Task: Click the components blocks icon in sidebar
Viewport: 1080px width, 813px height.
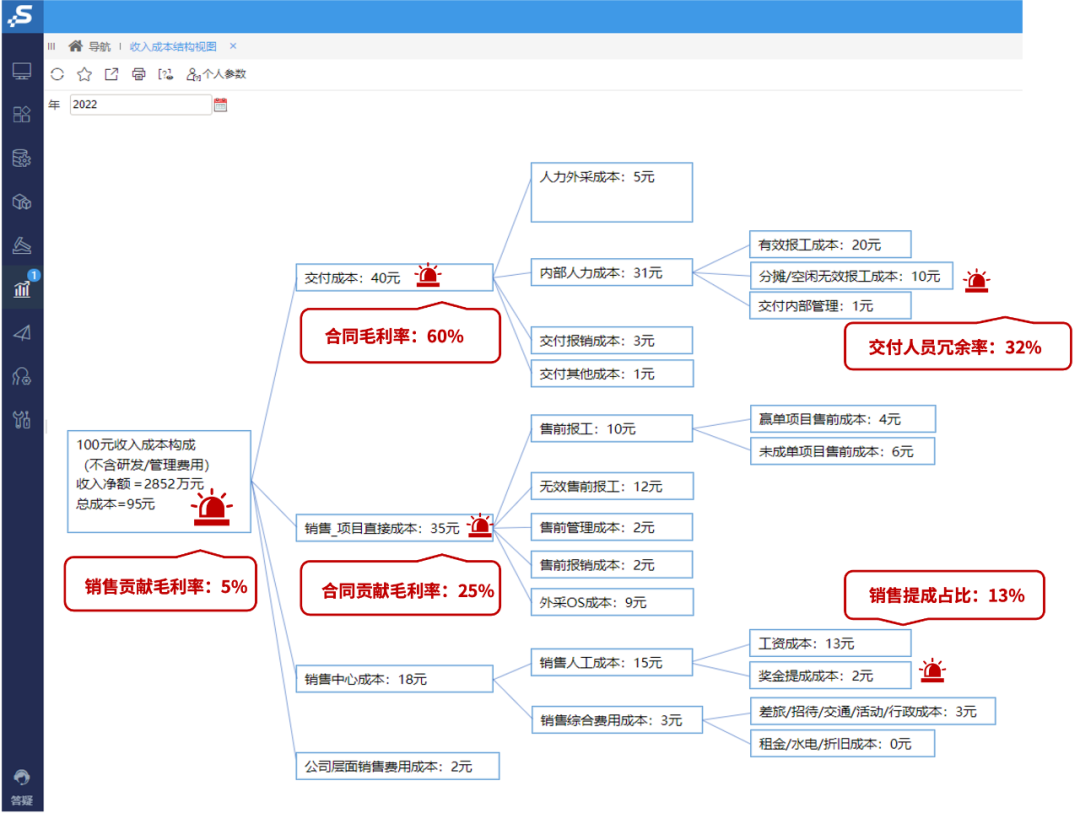Action: point(21,114)
